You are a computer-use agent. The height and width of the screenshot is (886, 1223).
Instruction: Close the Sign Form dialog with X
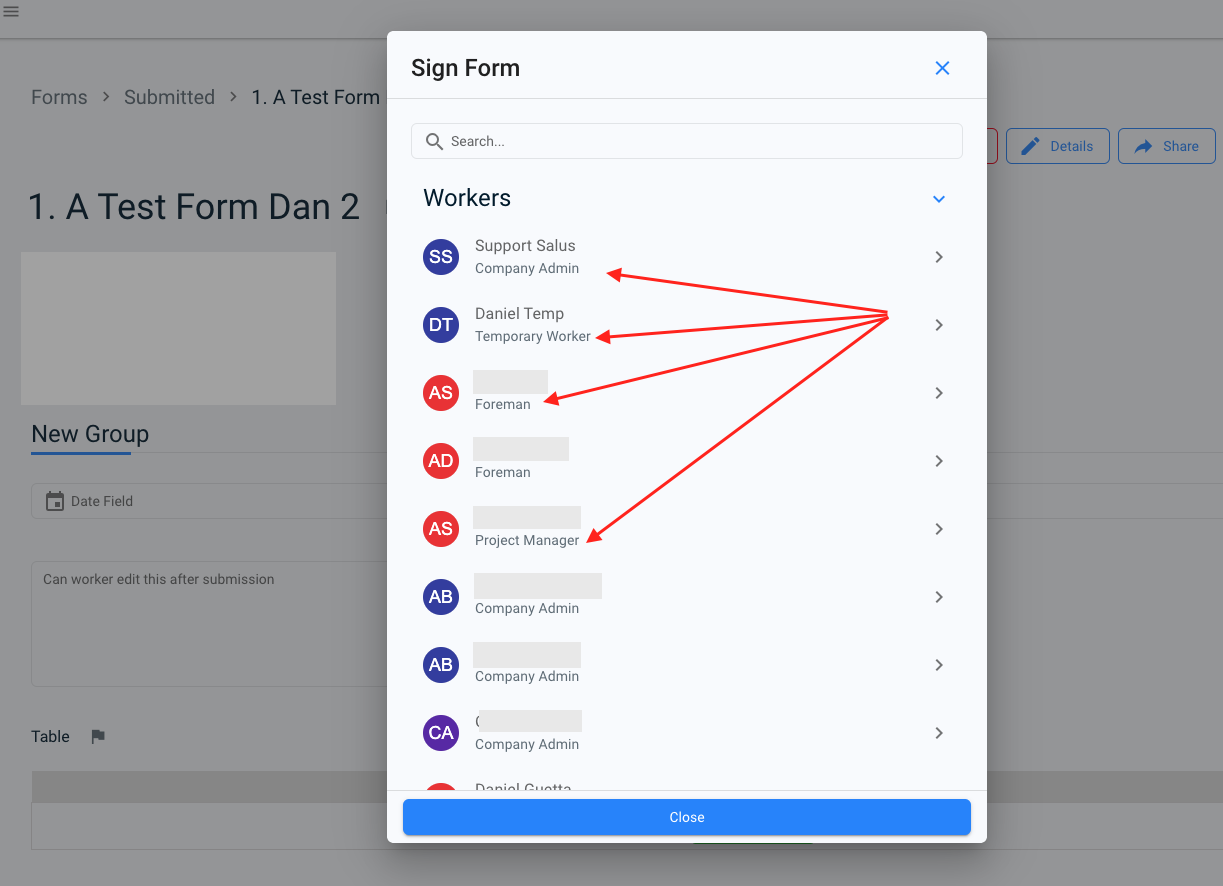(x=942, y=68)
